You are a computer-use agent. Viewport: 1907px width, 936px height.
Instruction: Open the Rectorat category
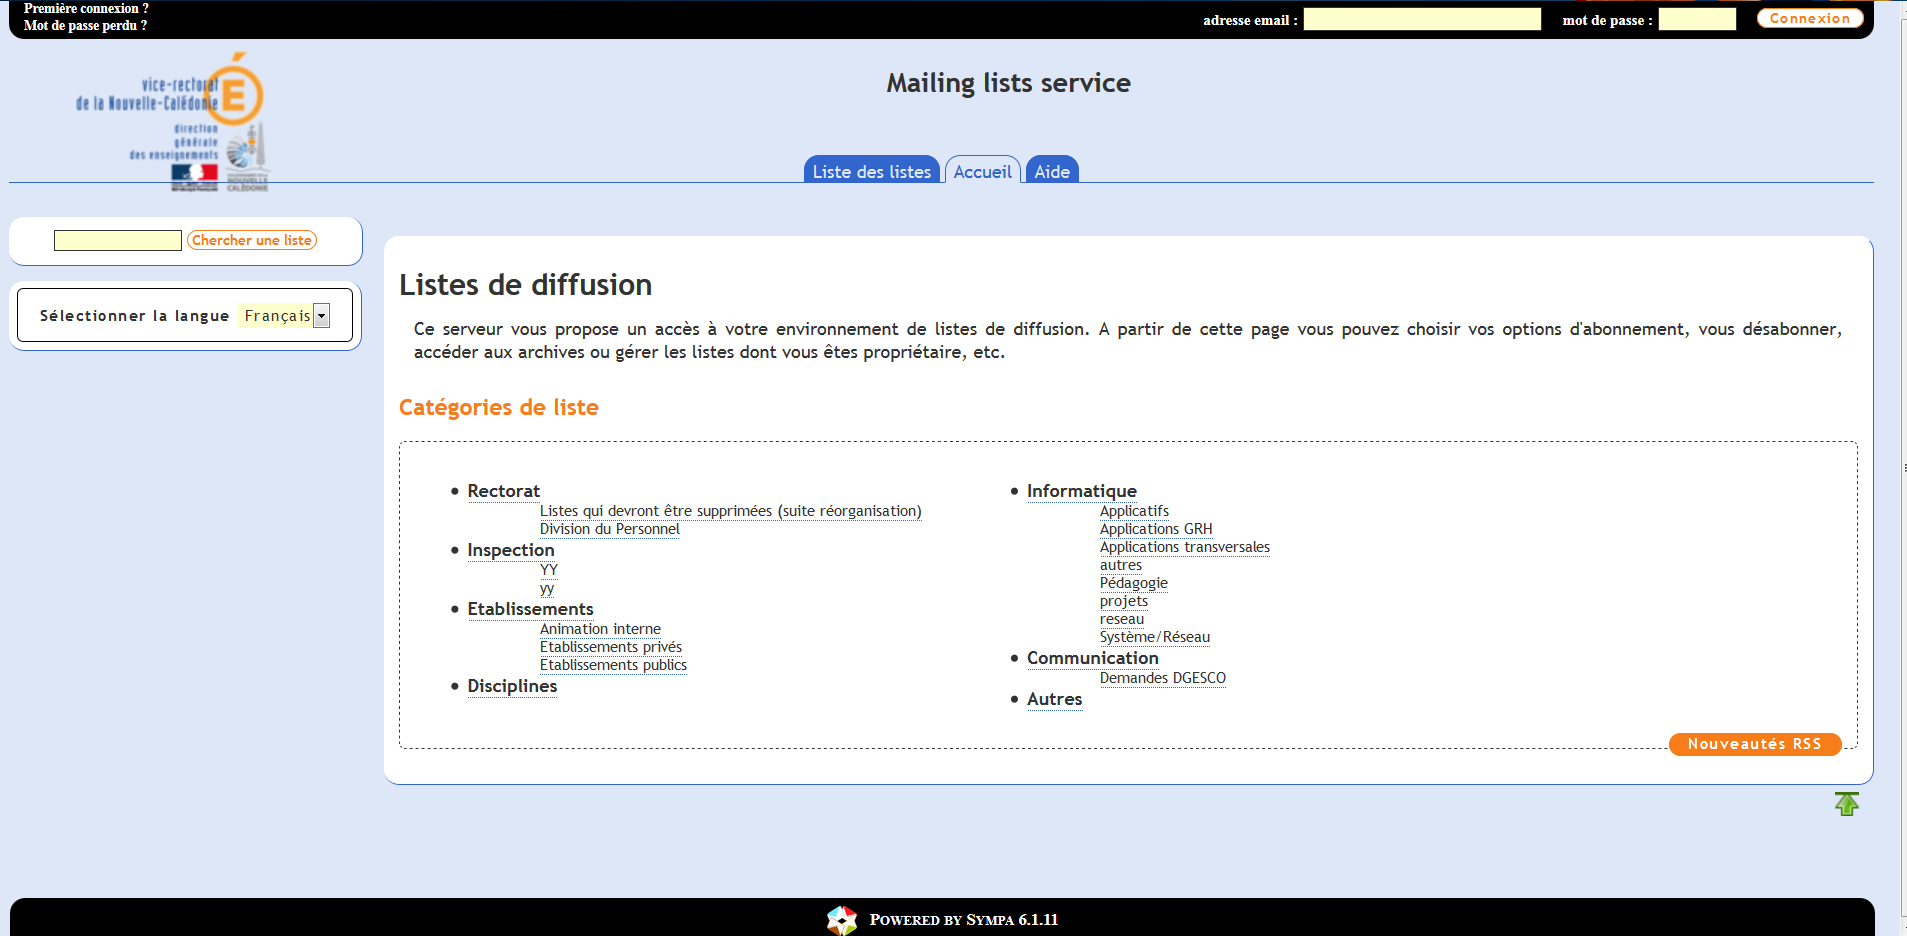(503, 491)
